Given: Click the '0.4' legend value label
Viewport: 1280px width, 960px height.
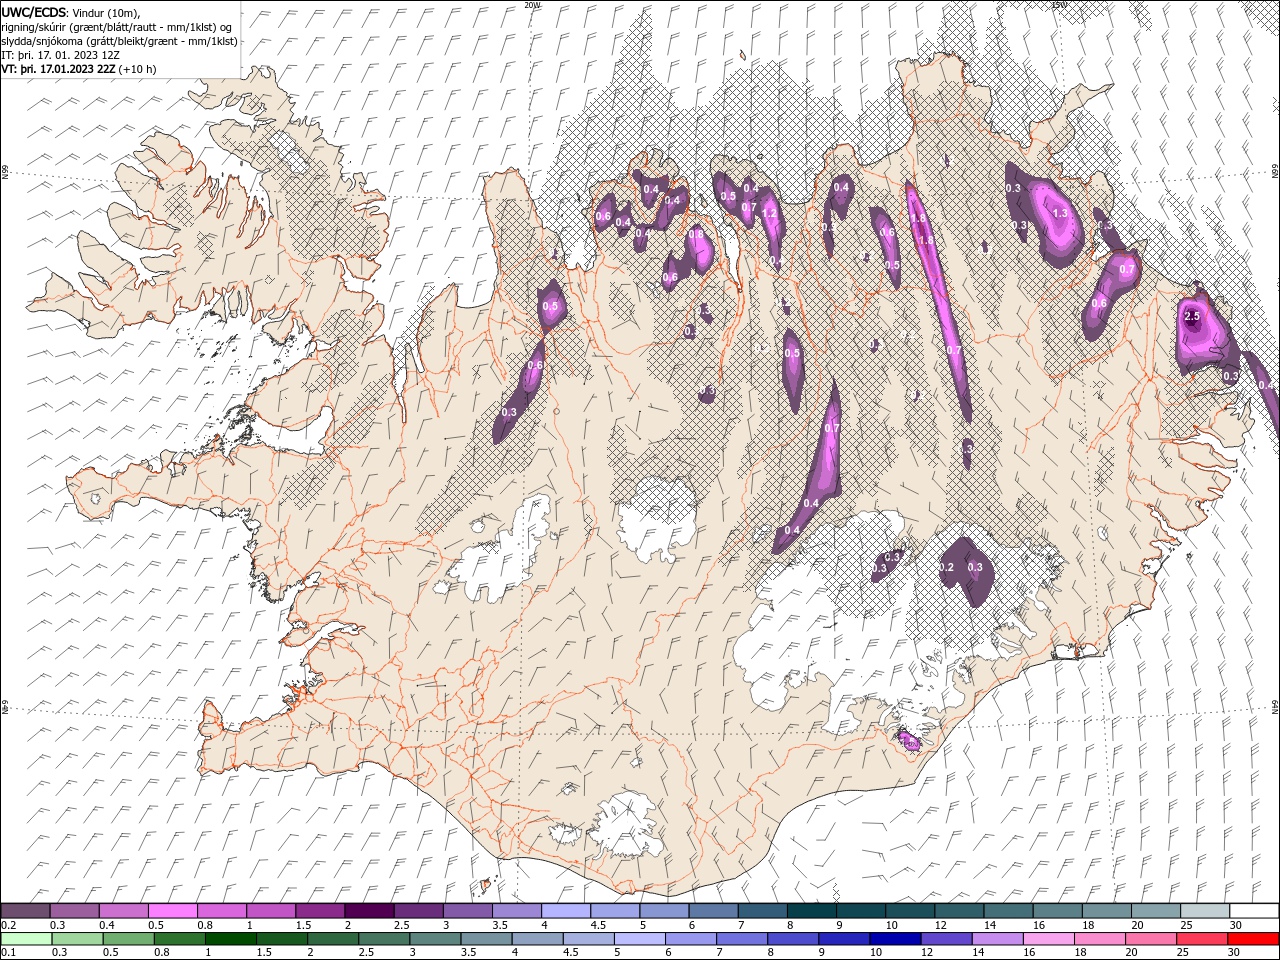Looking at the screenshot, I should point(106,925).
